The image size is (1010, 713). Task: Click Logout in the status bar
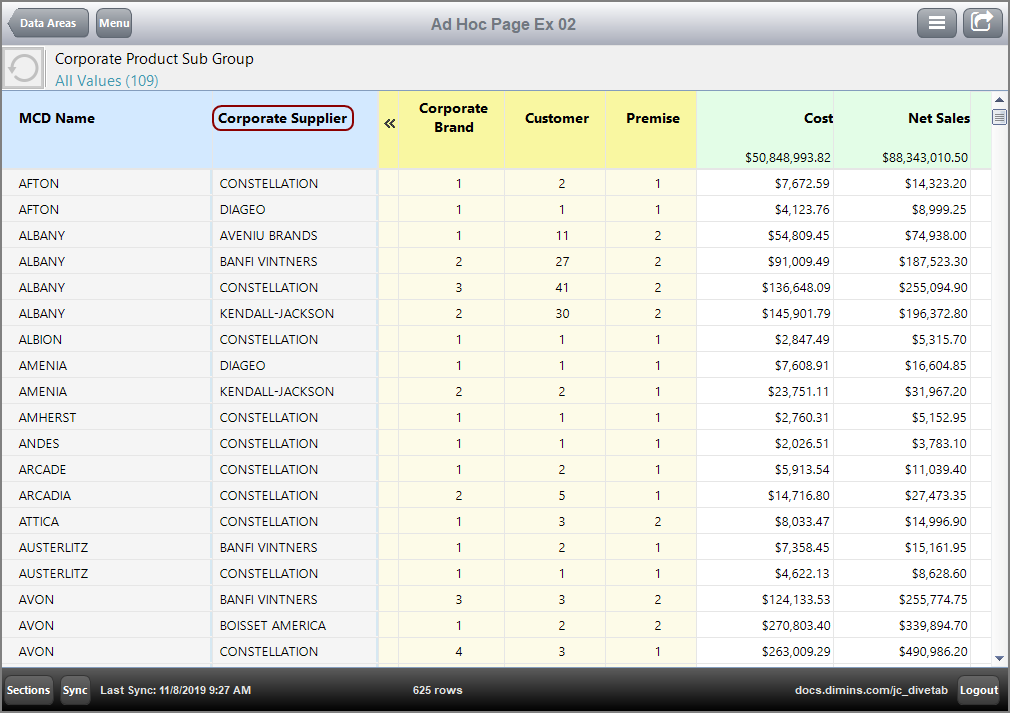[979, 690]
